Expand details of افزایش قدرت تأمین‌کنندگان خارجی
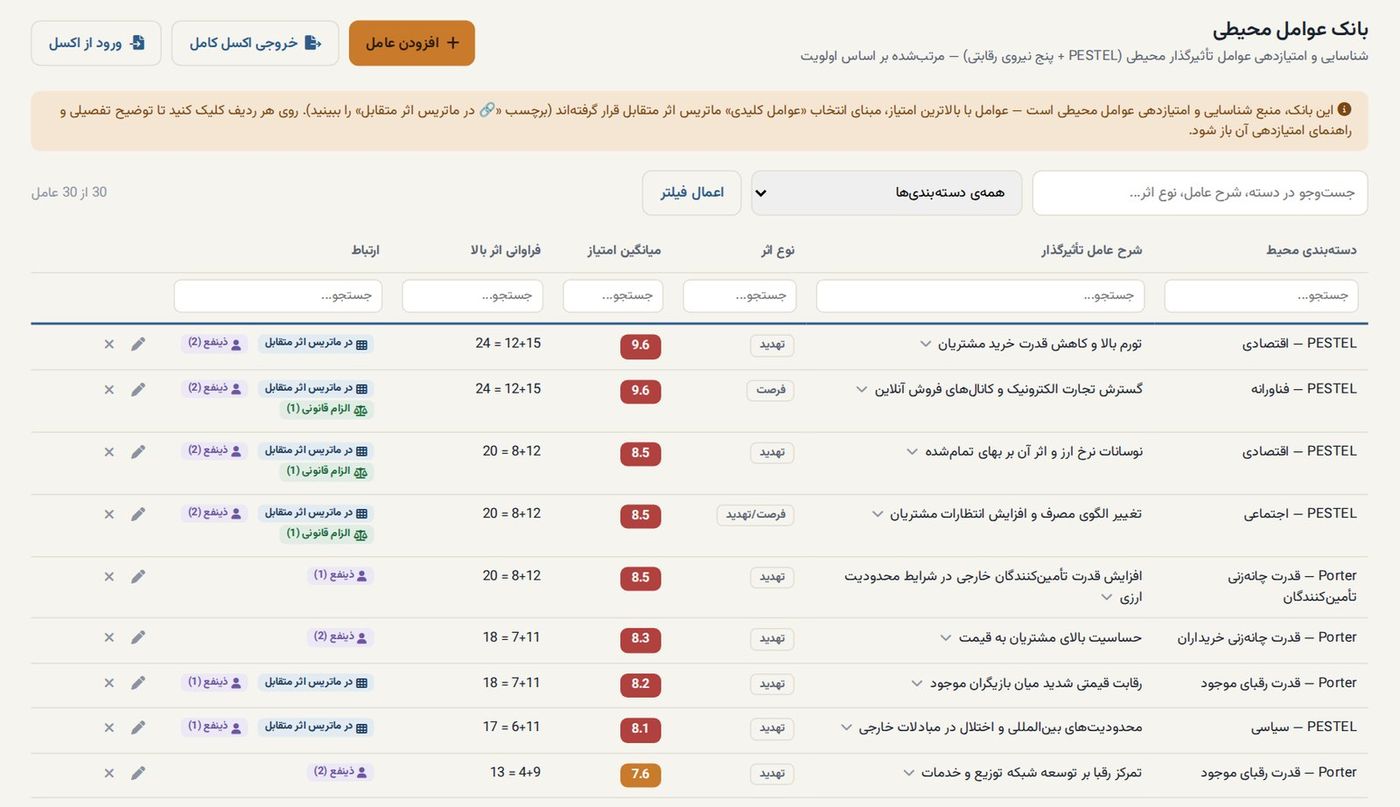 tap(1106, 597)
